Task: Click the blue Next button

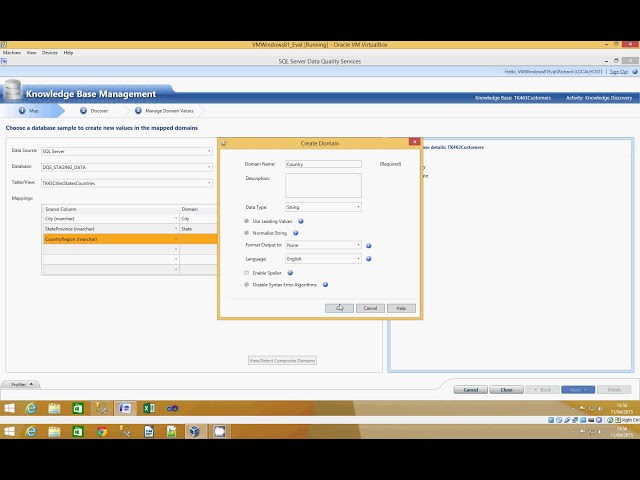Action: (578, 390)
